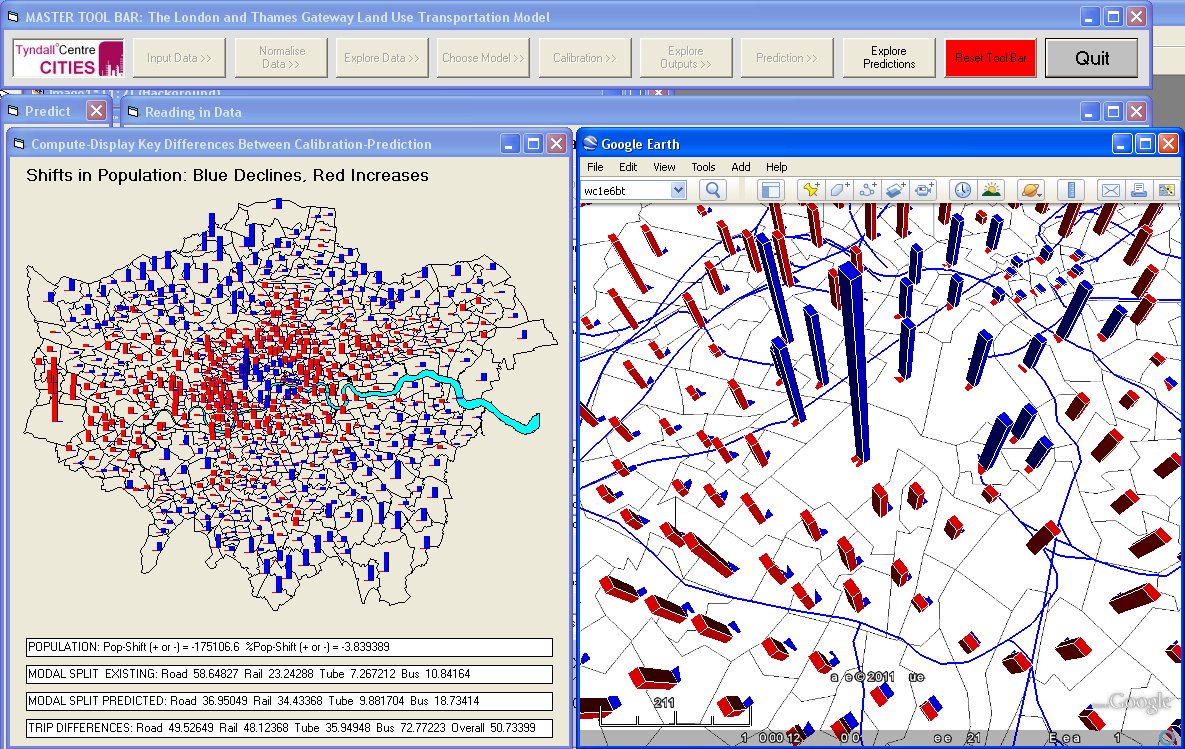Click the Tyndall Centre CITIES logo
Screen dimensions: 1185x749
click(67, 58)
